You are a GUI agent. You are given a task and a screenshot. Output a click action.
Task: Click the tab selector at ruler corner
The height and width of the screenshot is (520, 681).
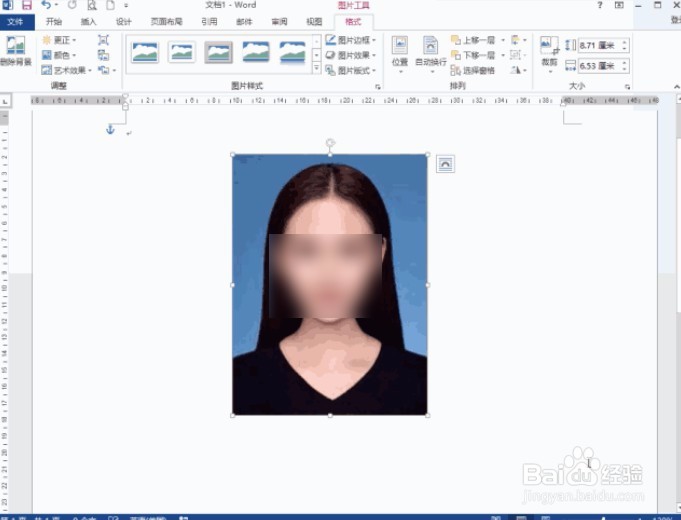click(x=5, y=102)
